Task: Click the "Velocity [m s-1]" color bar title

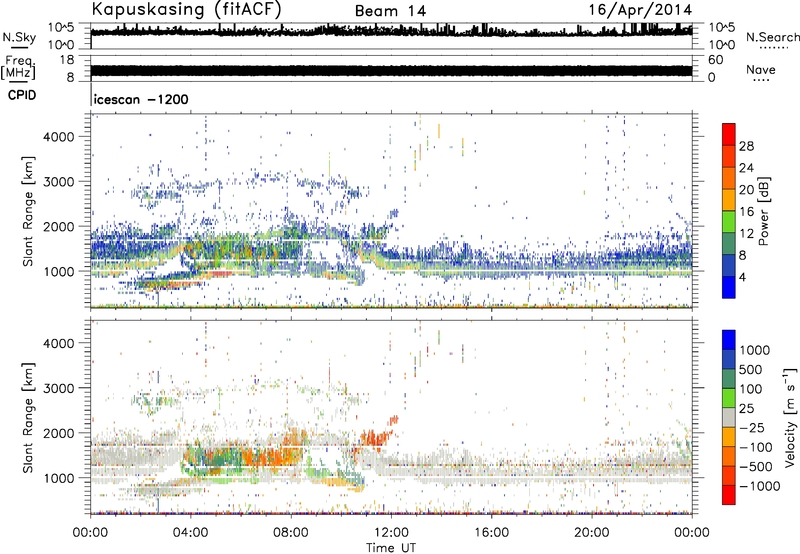Action: point(790,417)
